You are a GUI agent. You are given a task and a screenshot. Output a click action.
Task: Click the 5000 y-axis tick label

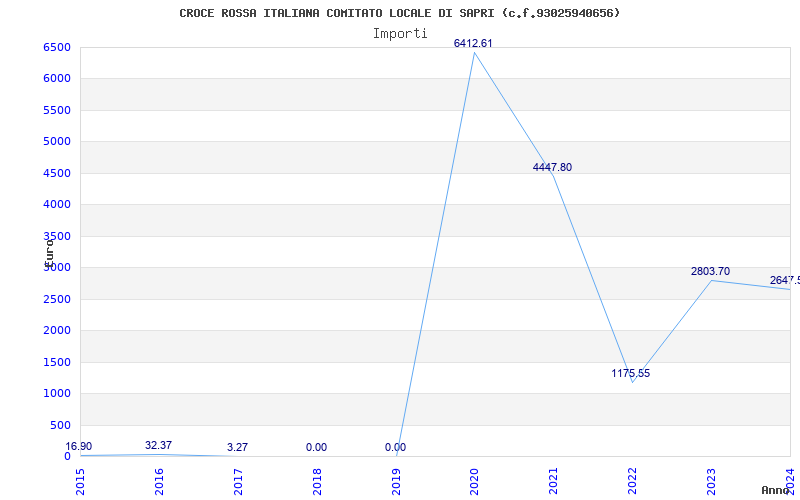click(x=57, y=141)
